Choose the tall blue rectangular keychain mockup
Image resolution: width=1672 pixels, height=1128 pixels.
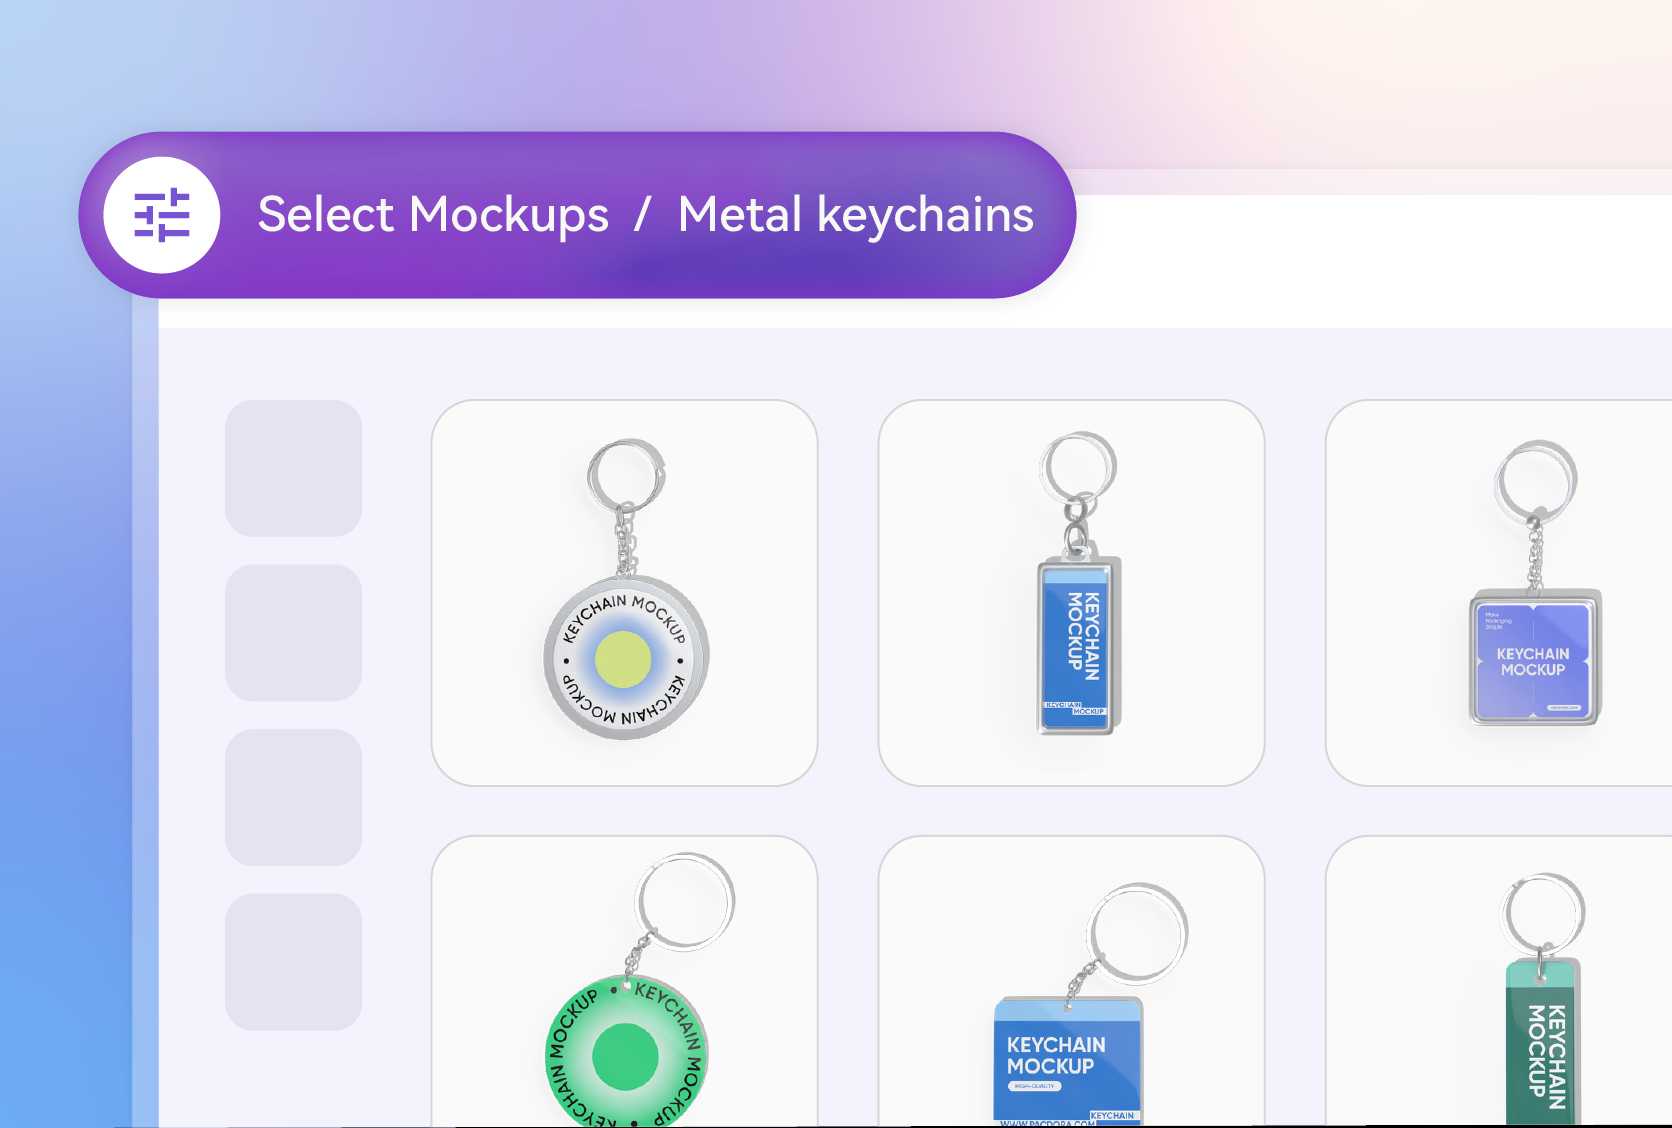tap(1072, 593)
